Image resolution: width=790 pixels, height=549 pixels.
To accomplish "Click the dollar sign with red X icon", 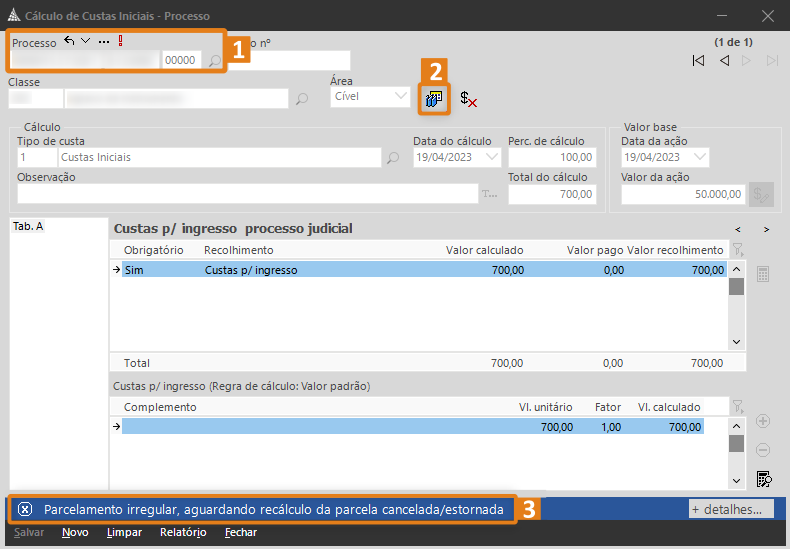I will (x=468, y=99).
